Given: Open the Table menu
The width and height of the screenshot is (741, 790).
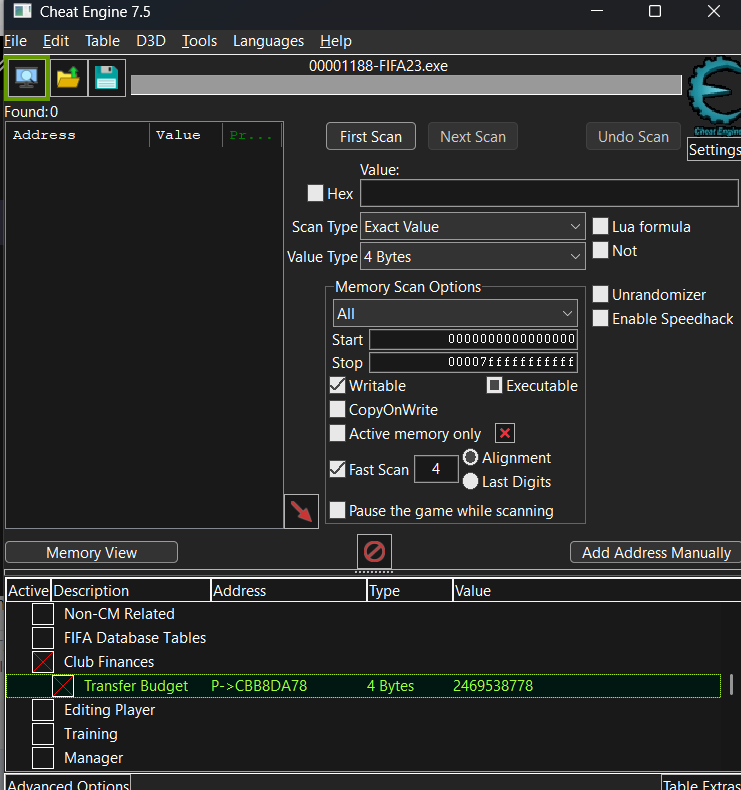Looking at the screenshot, I should pyautogui.click(x=102, y=41).
